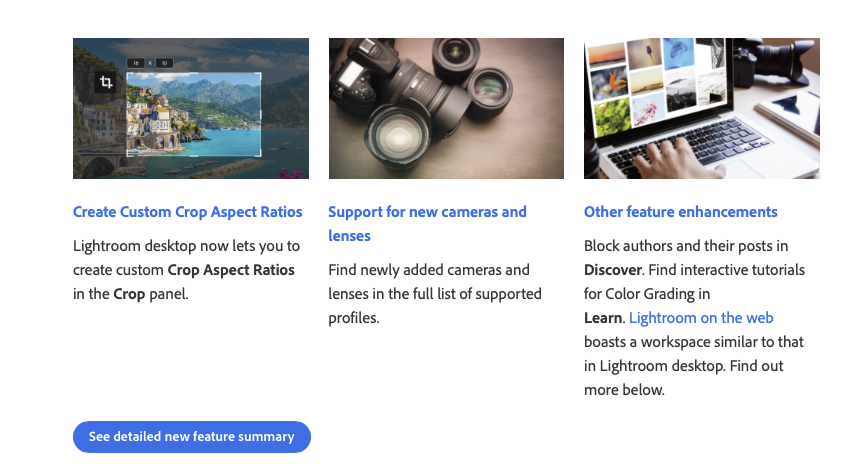Click the bold word Learn
This screenshot has height=464, width=863.
pyautogui.click(x=604, y=318)
